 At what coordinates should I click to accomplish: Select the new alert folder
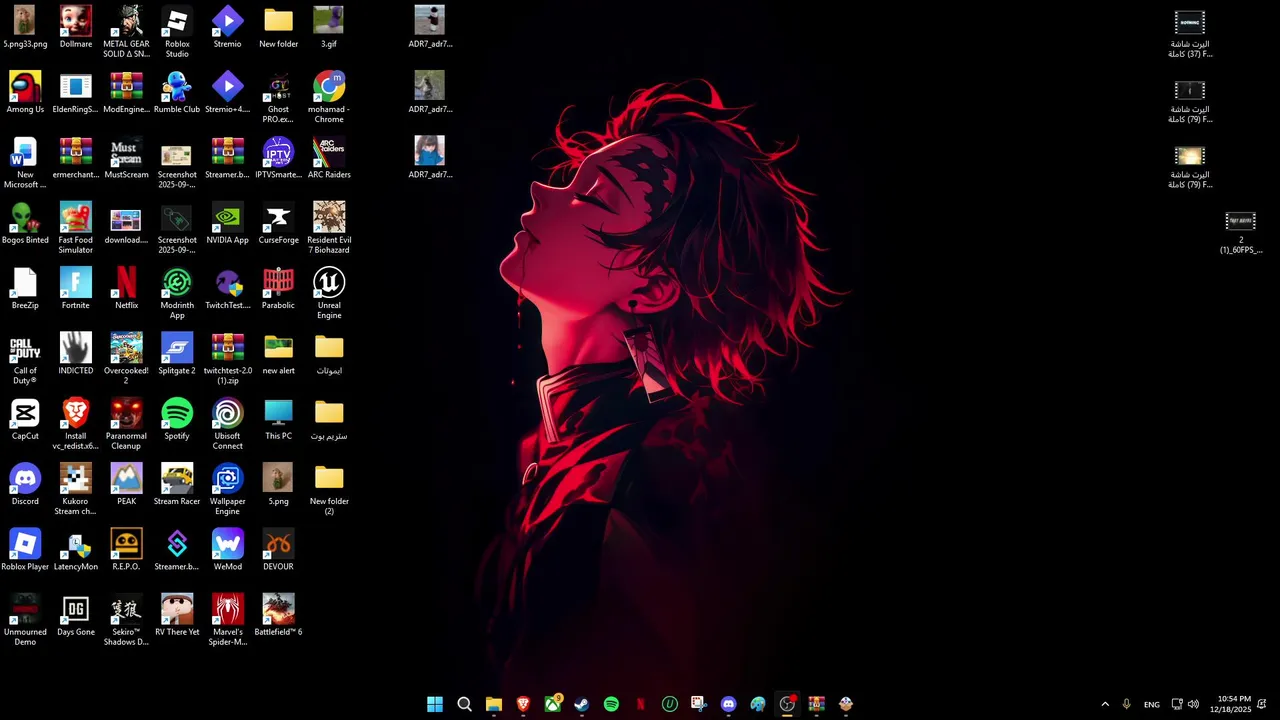point(278,354)
